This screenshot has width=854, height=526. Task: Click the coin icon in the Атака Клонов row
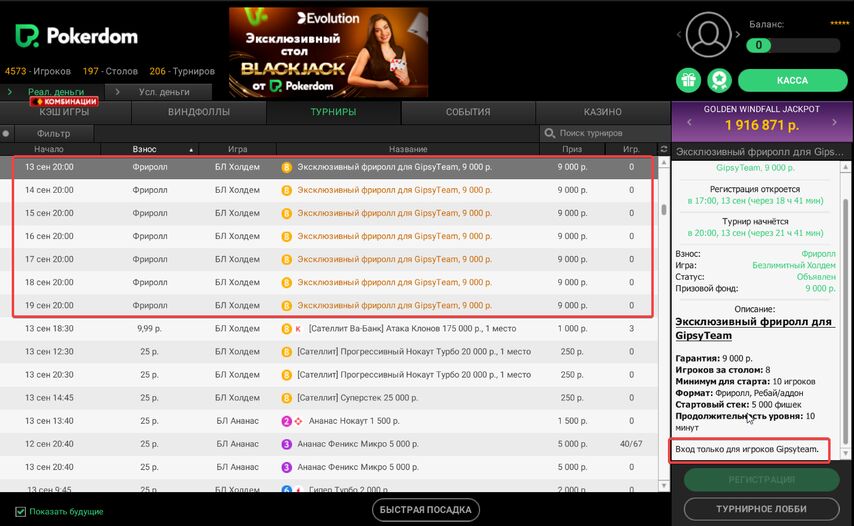click(x=286, y=329)
